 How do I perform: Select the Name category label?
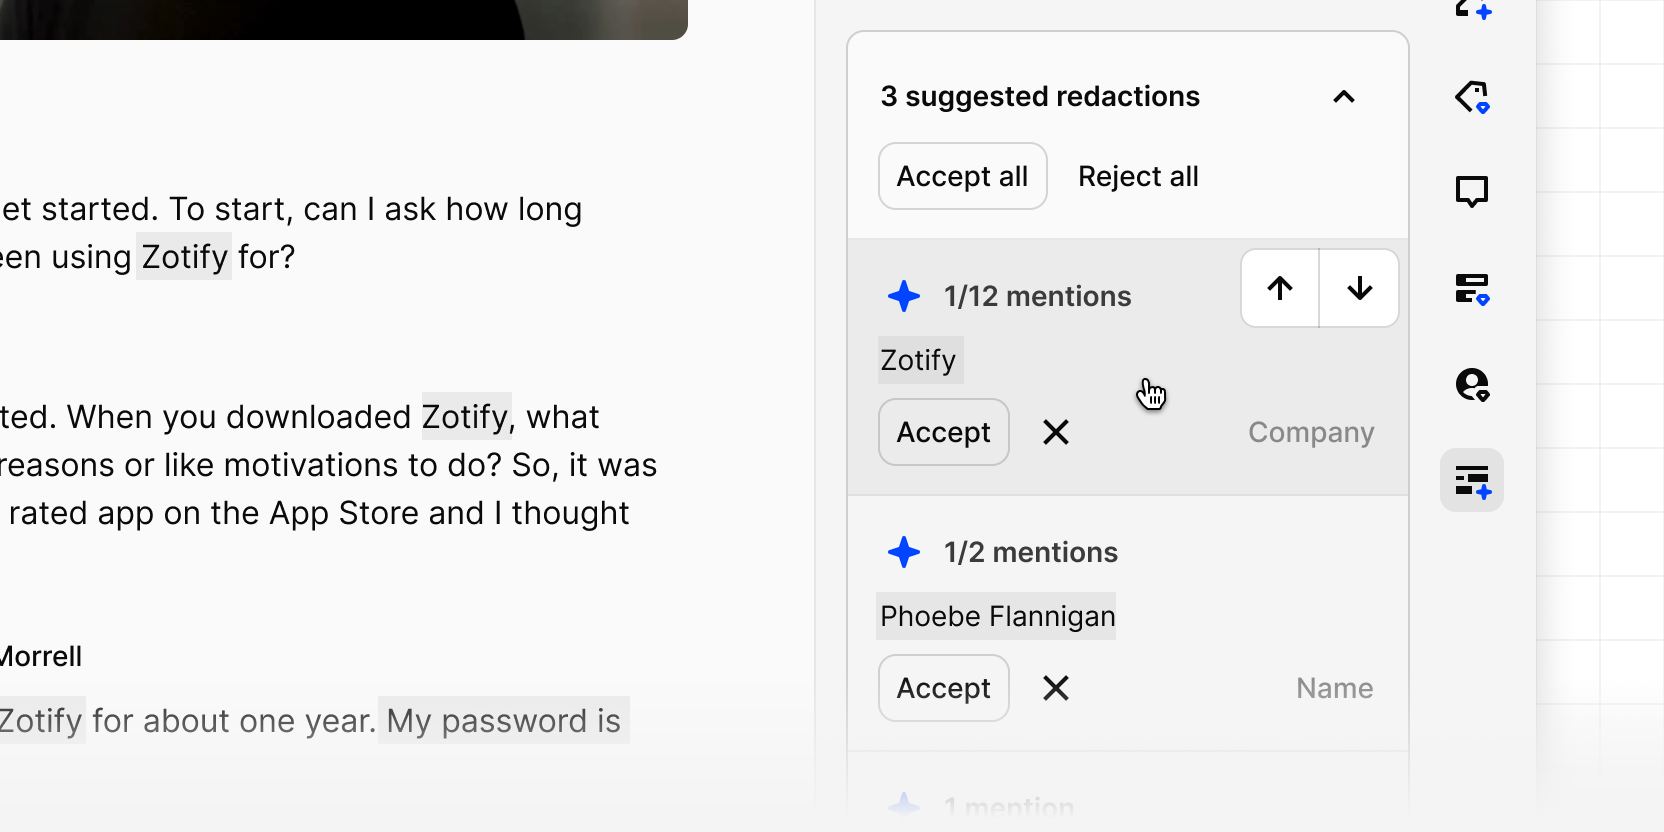[1334, 688]
